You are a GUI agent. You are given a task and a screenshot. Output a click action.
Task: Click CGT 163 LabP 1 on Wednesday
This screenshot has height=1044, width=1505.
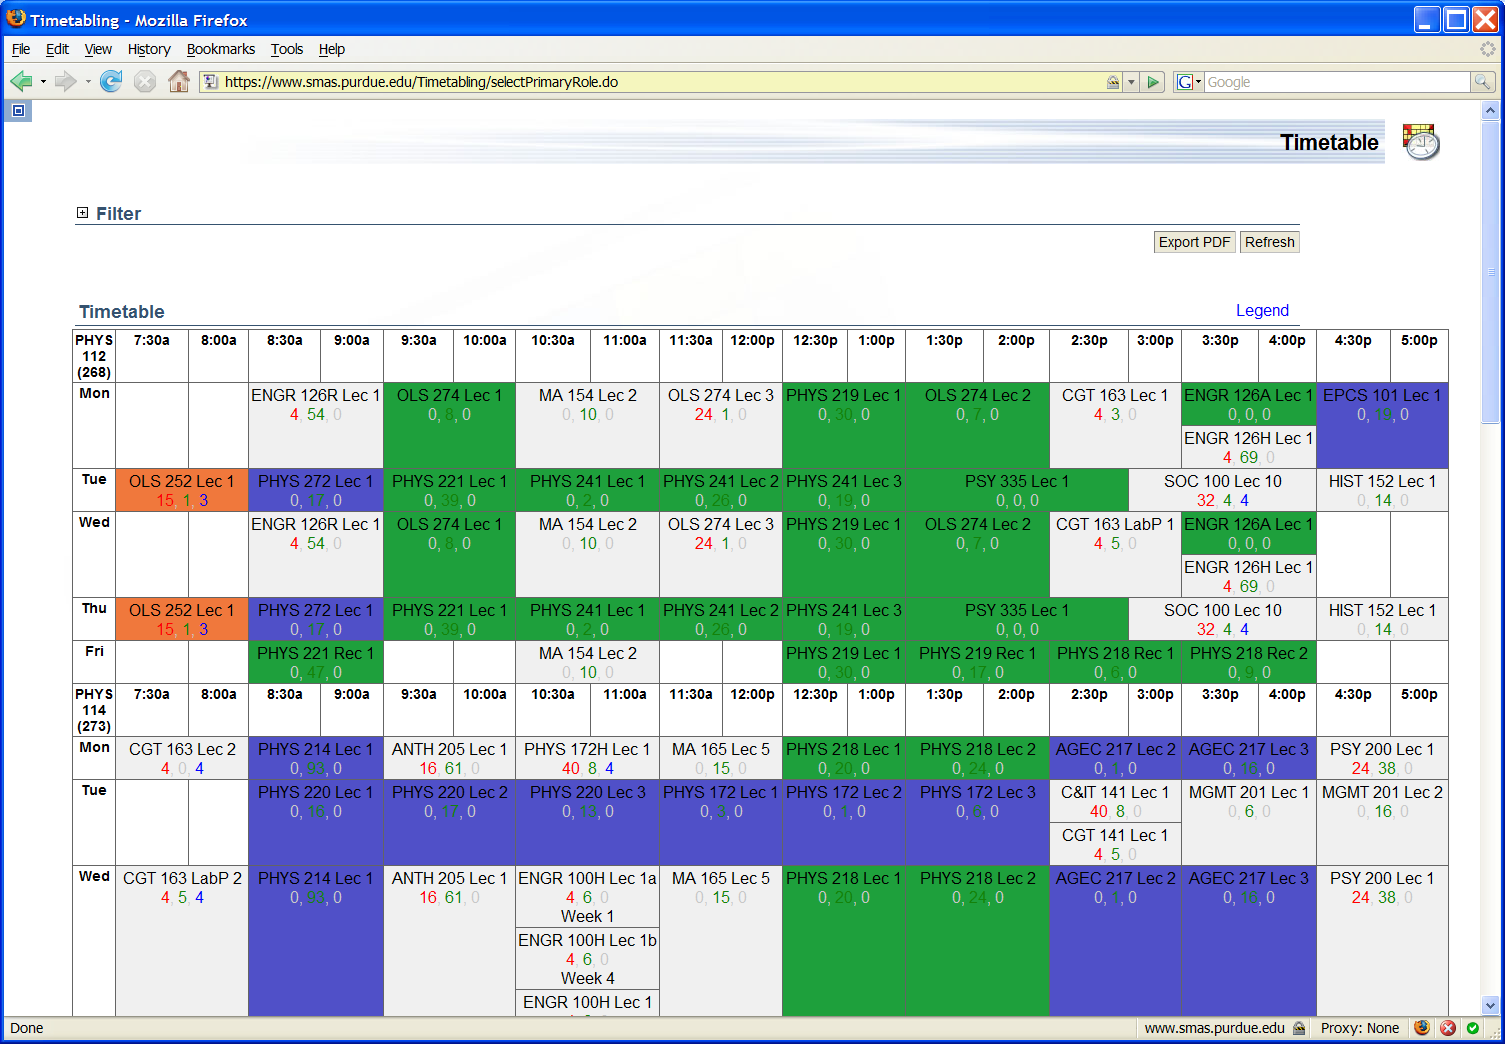click(x=1115, y=555)
